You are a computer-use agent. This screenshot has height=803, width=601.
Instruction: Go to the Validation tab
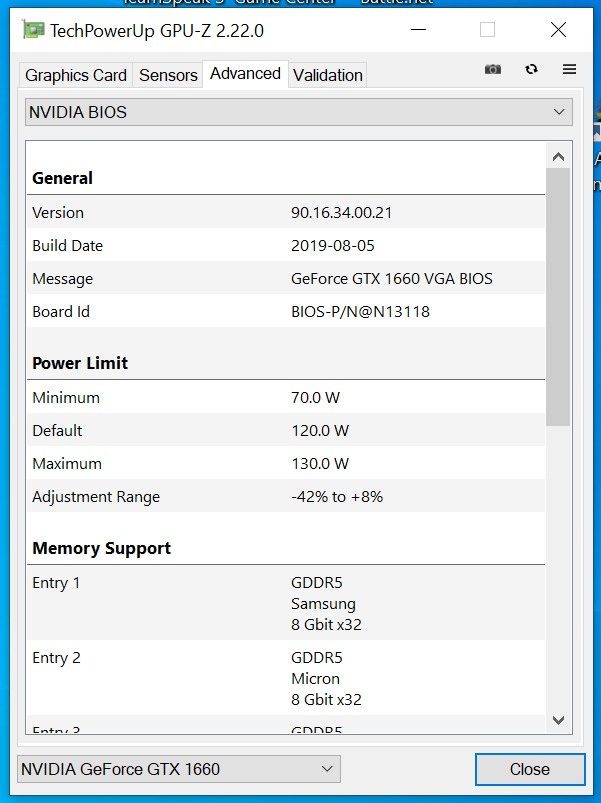tap(328, 75)
